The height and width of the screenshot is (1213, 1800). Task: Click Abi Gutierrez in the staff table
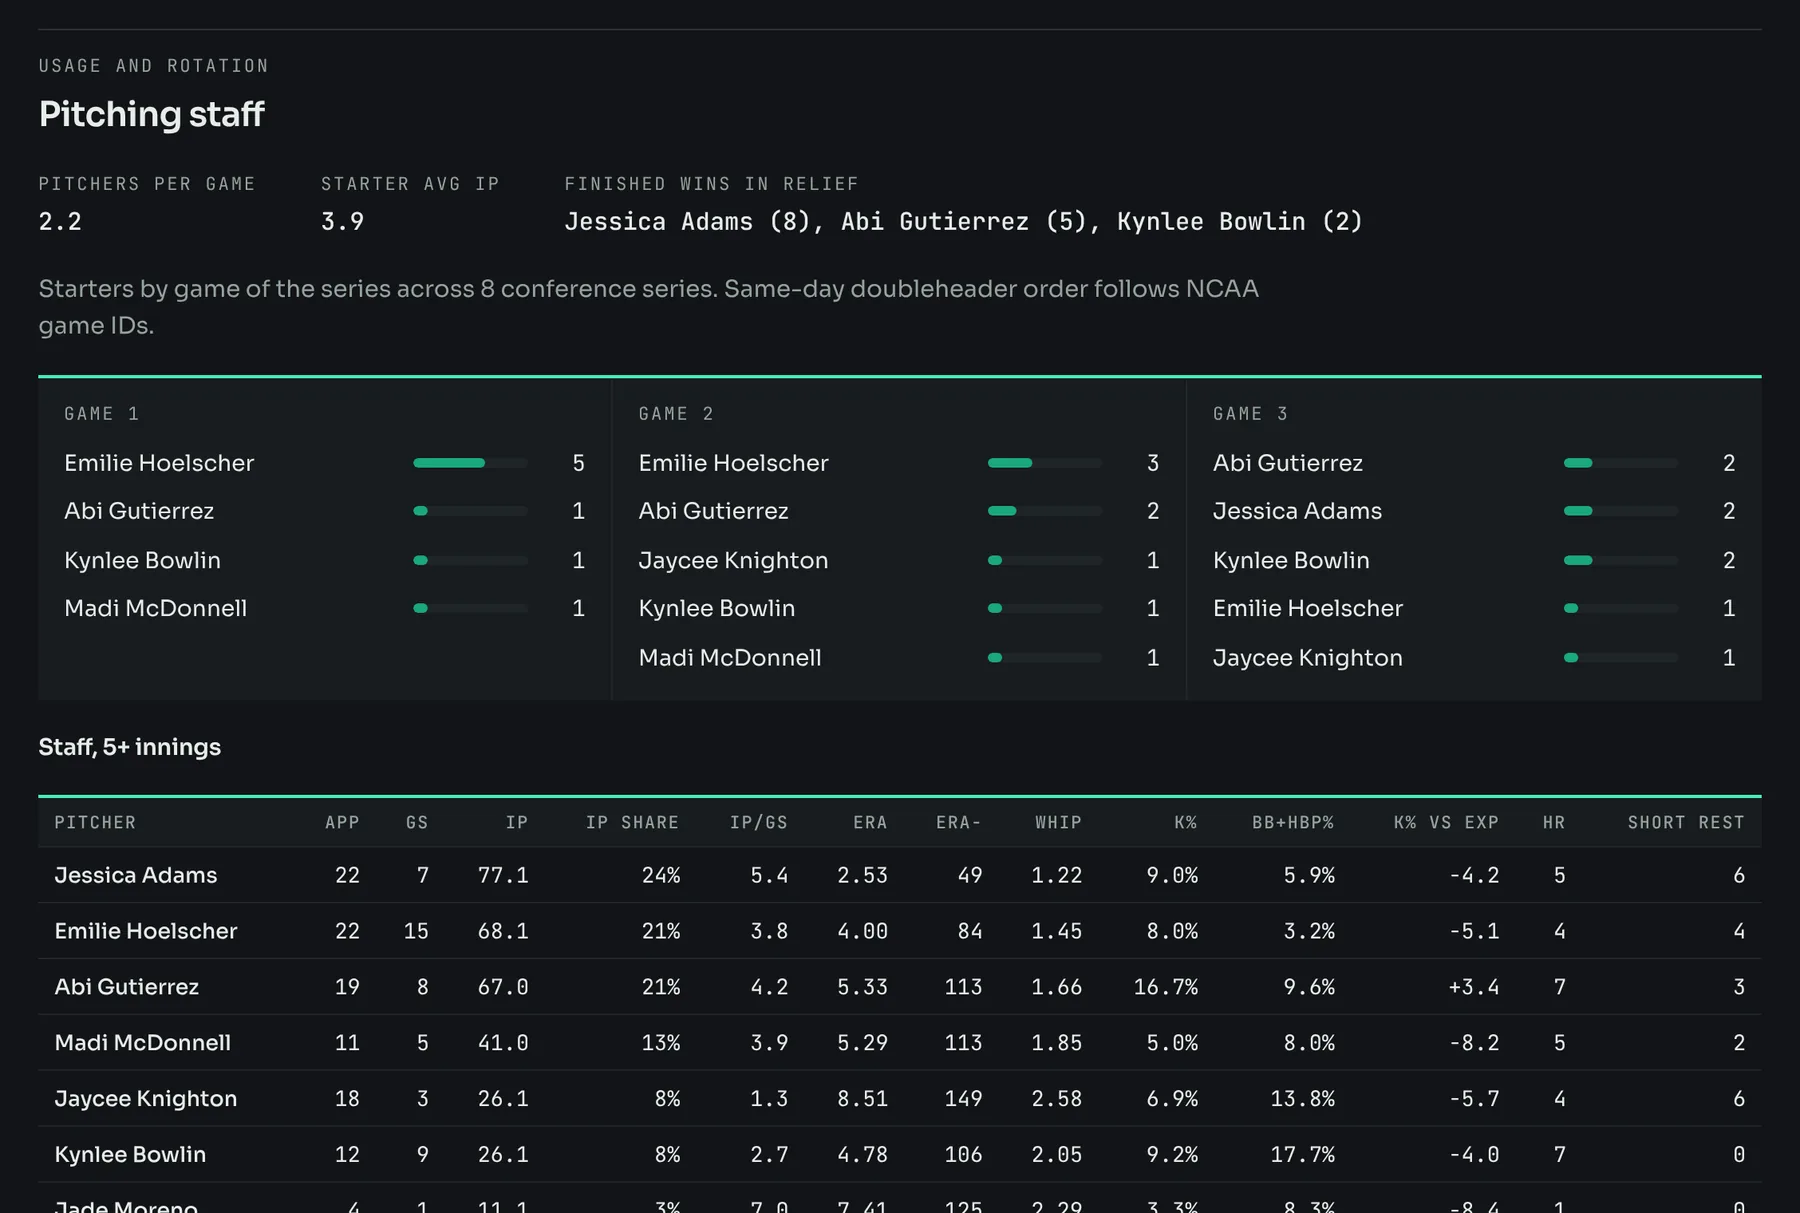(x=127, y=987)
